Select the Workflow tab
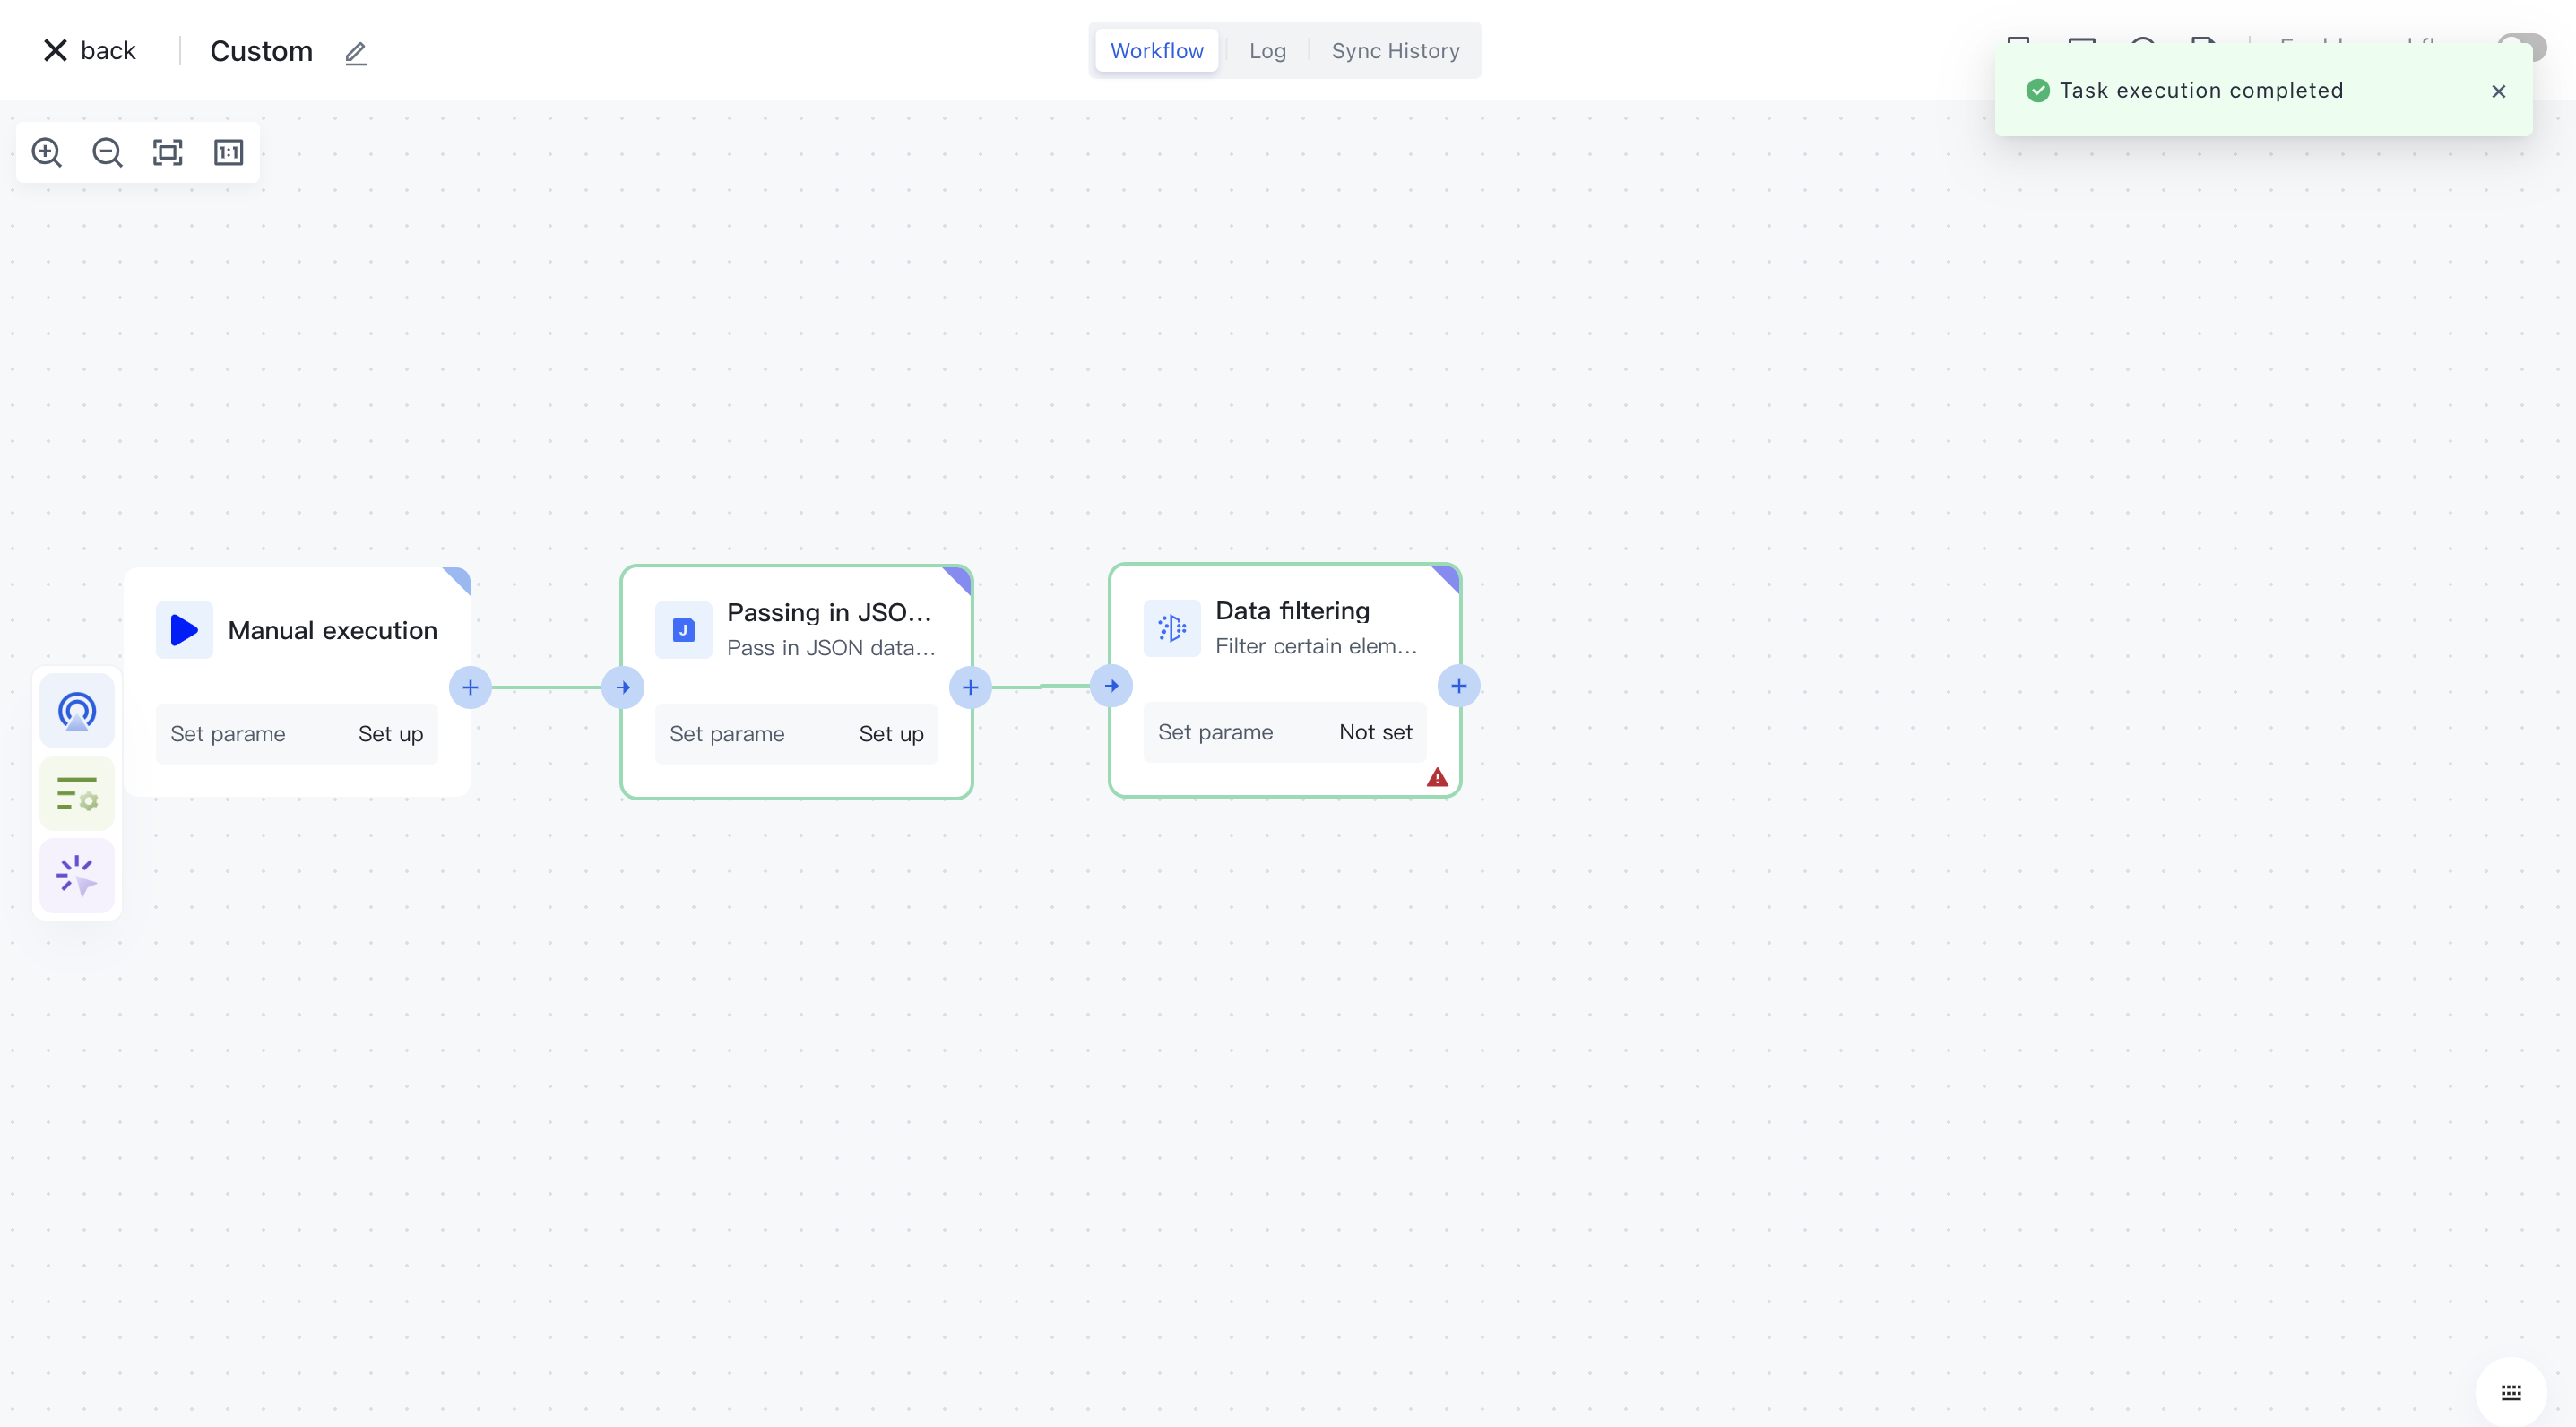The height and width of the screenshot is (1427, 2576). pyautogui.click(x=1156, y=51)
